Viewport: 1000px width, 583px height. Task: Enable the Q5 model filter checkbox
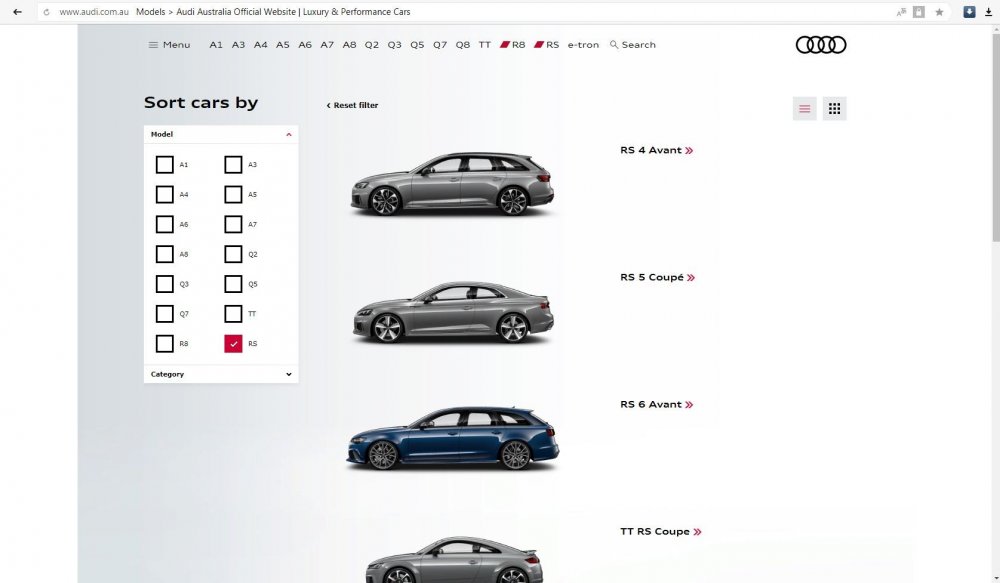pyautogui.click(x=233, y=284)
